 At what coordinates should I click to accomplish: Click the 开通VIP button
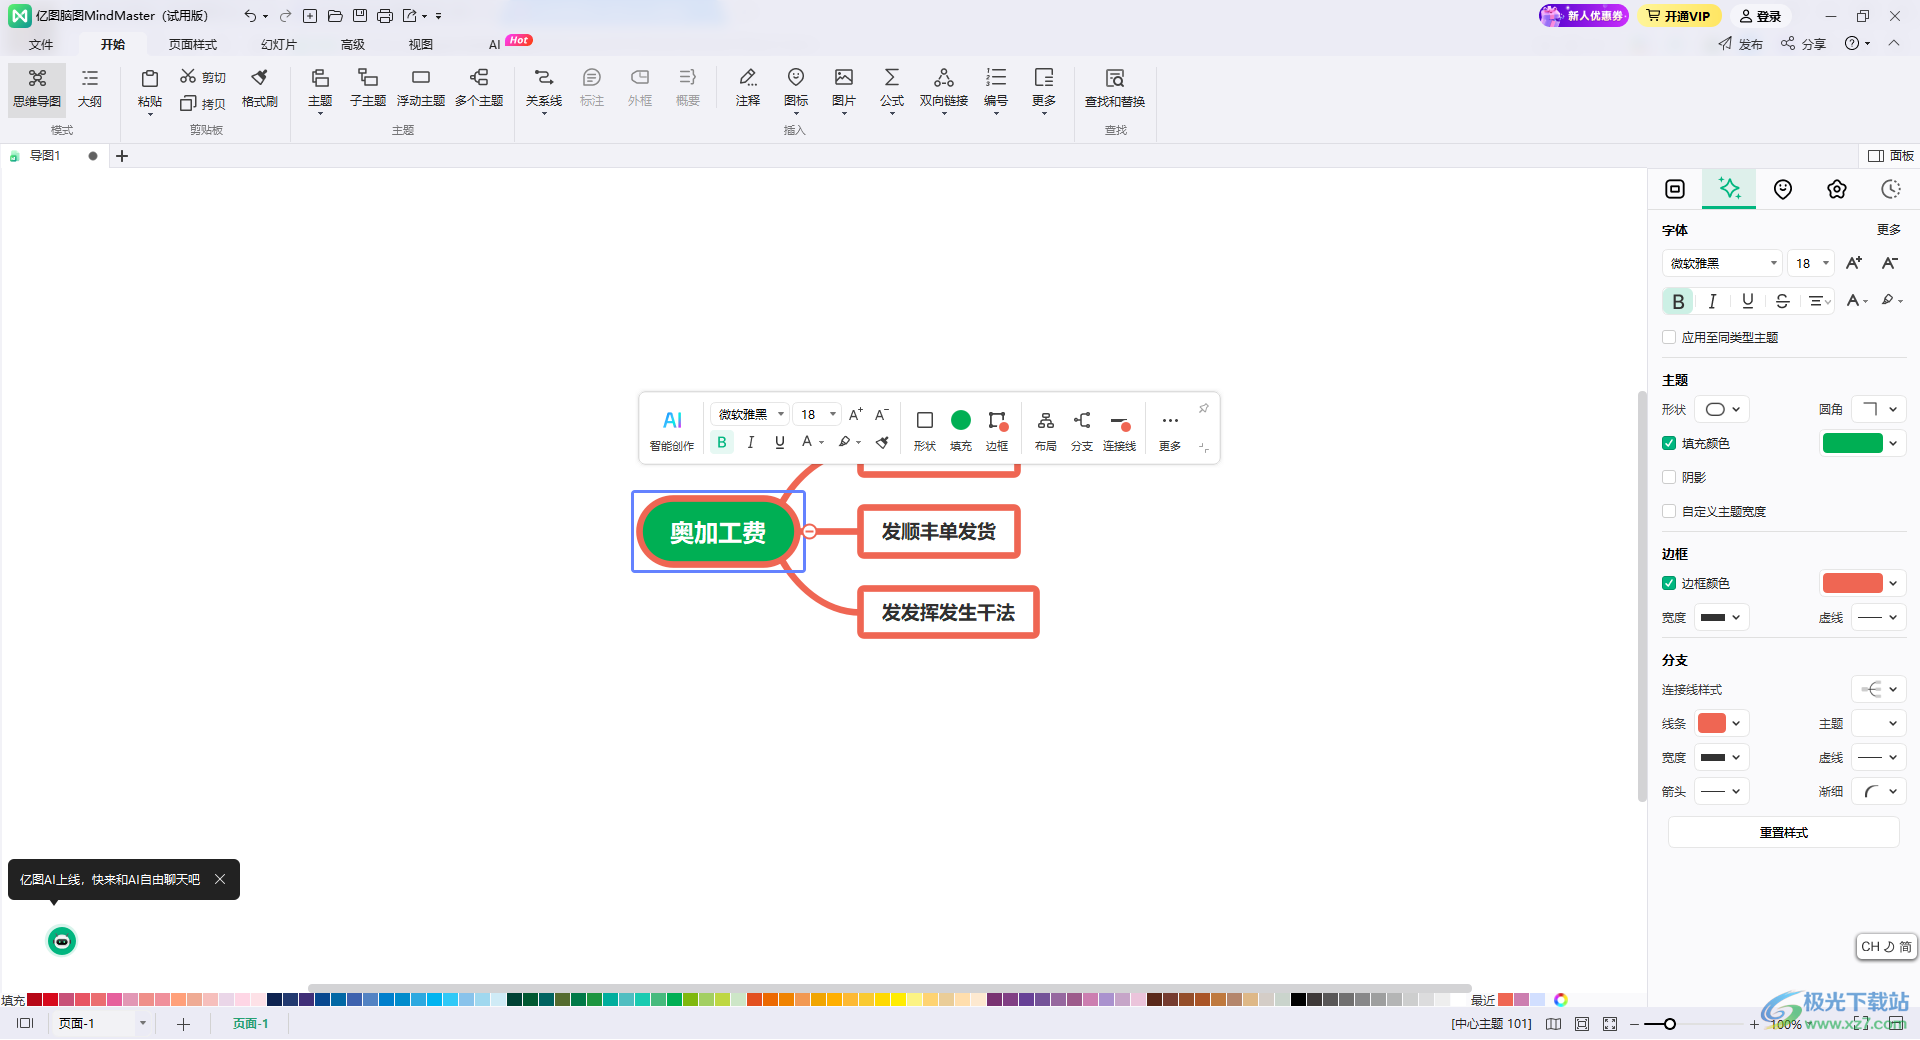coord(1679,16)
